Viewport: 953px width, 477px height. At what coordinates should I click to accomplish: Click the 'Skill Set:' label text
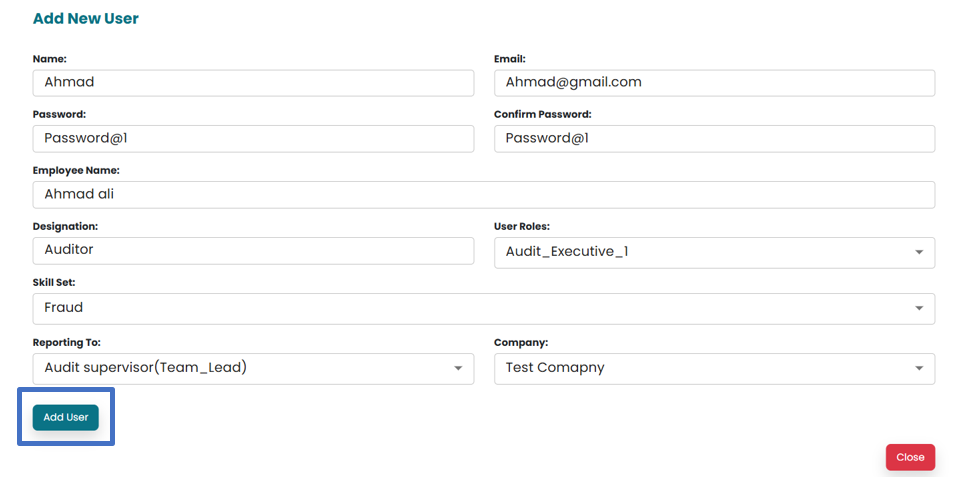coord(54,283)
